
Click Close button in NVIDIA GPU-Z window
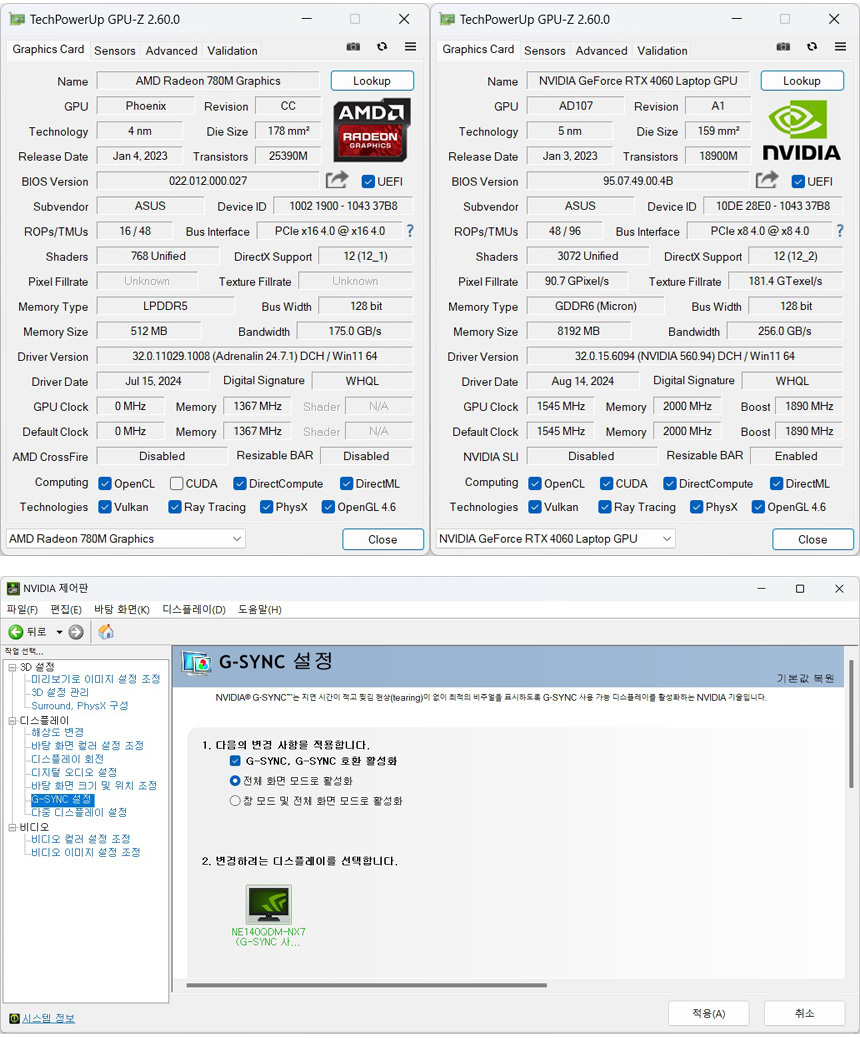click(812, 539)
